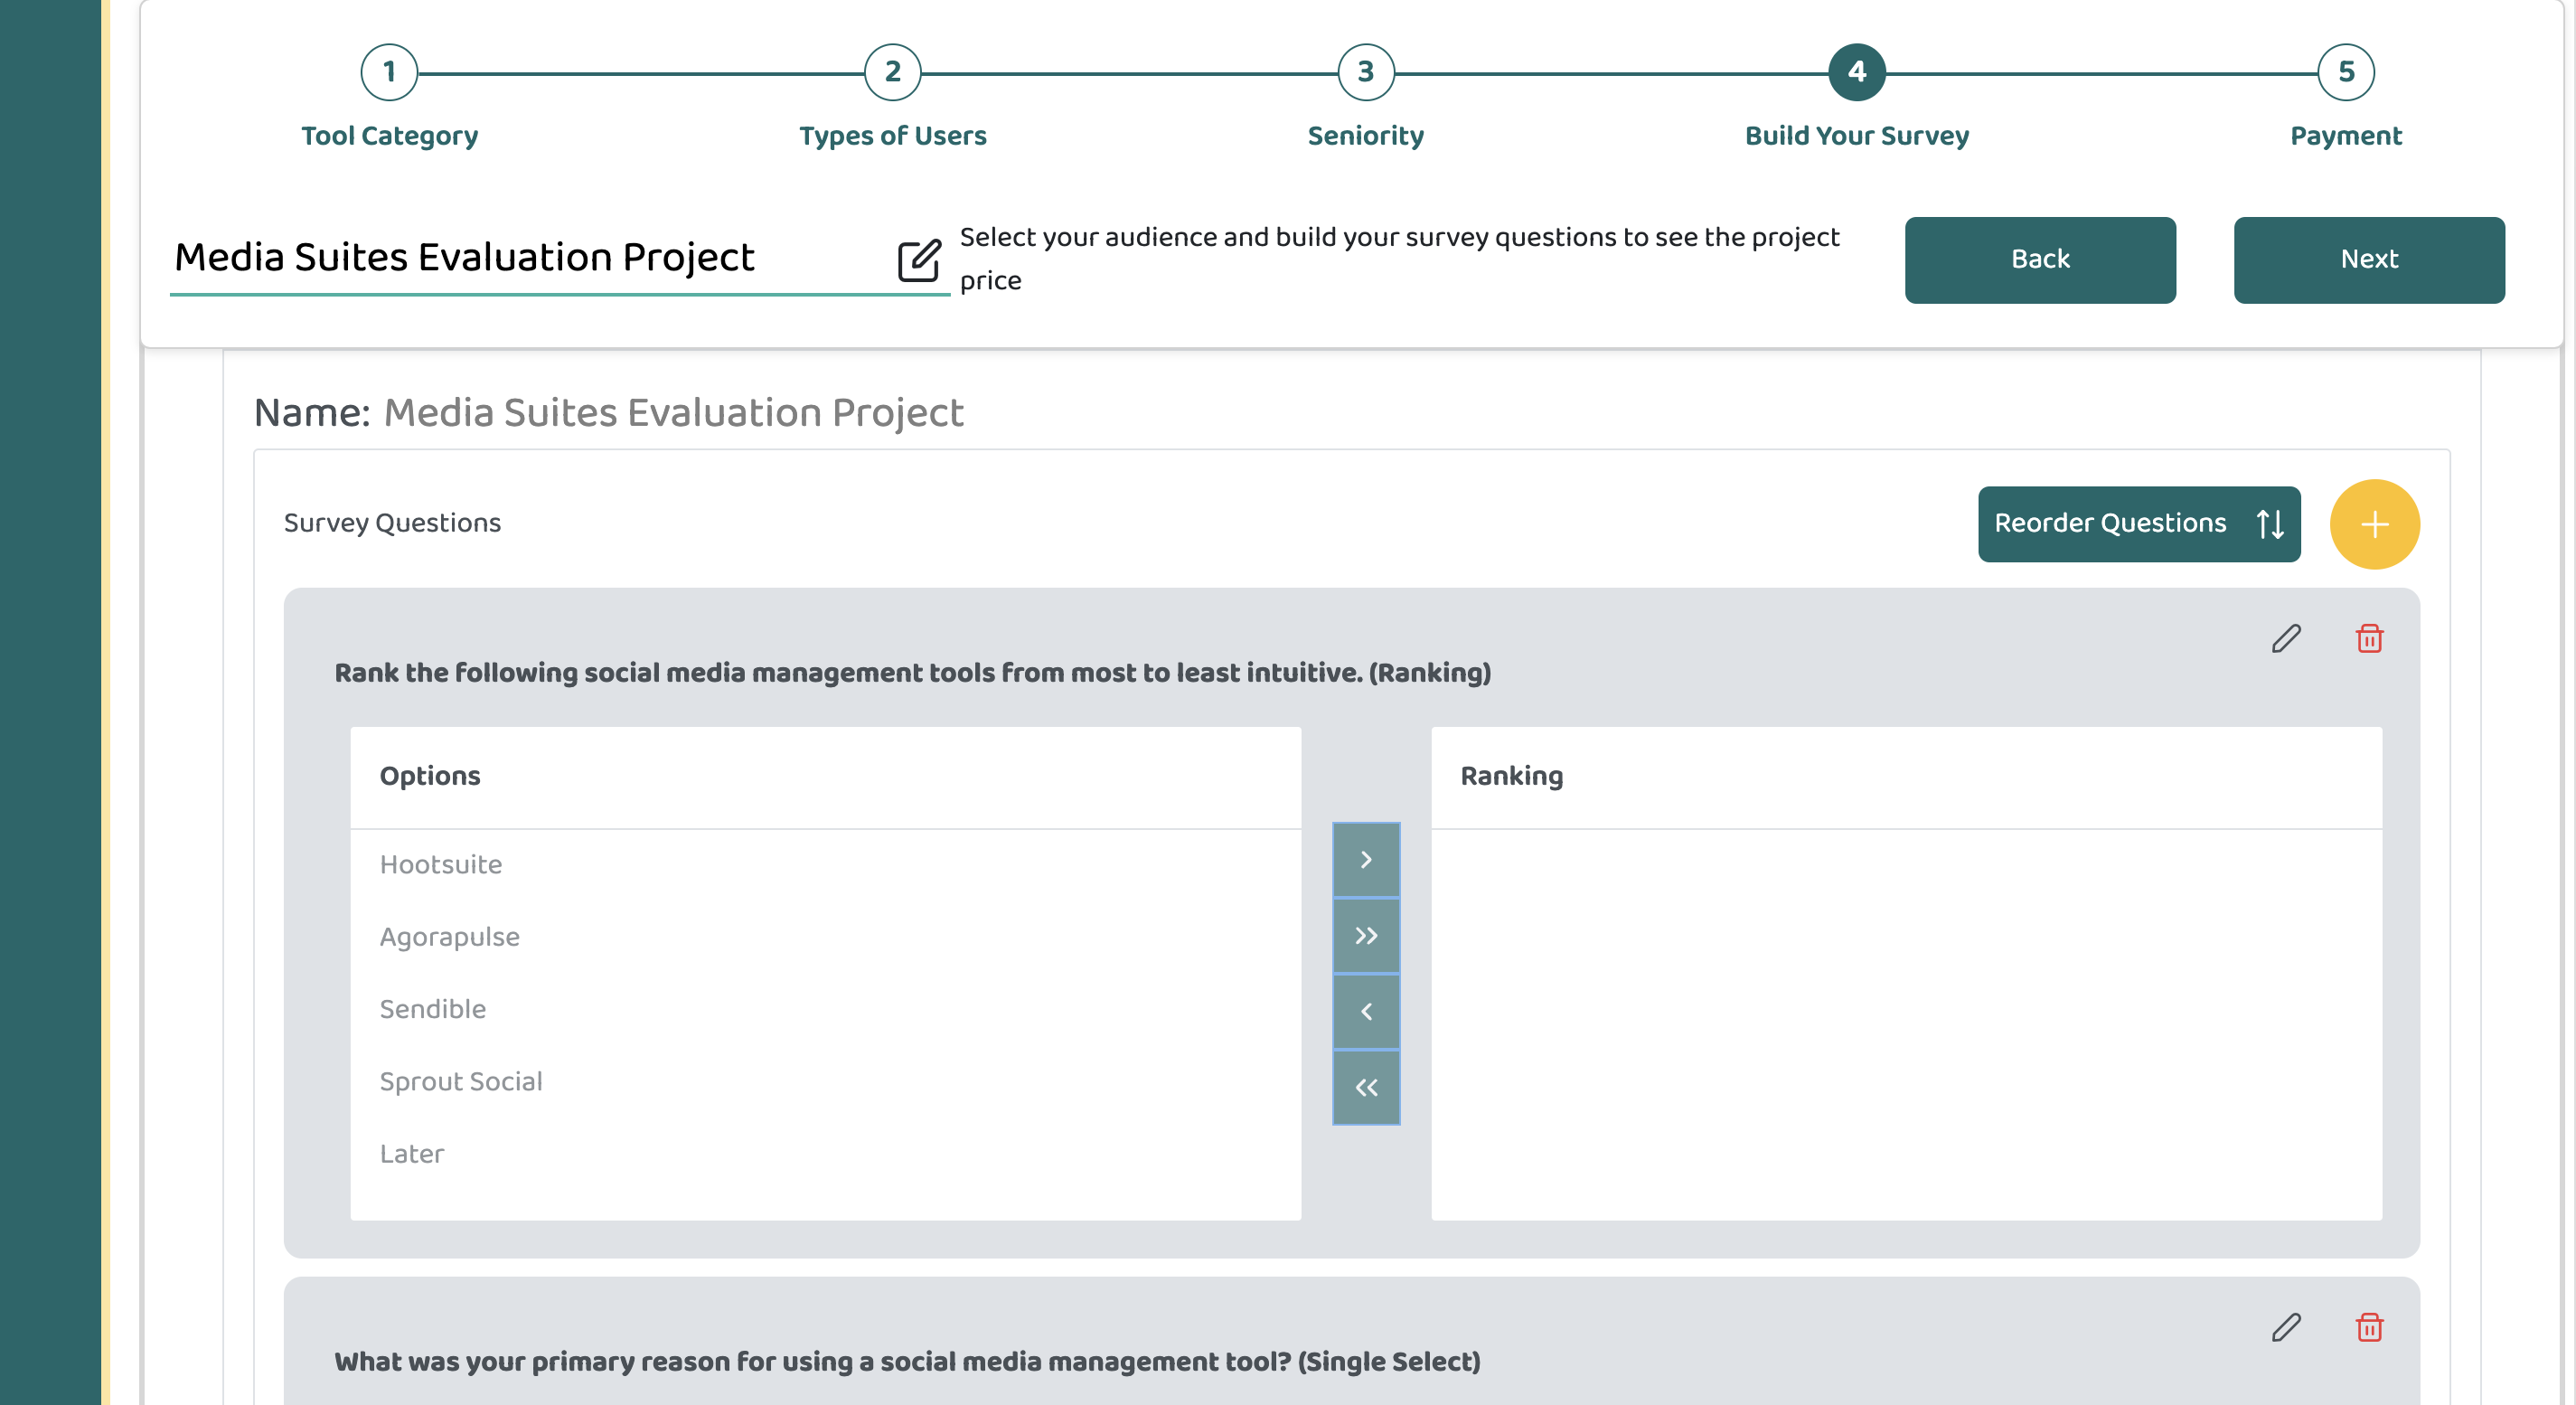2576x1405 pixels.
Task: Go to step 2 Types of Users
Action: click(892, 72)
